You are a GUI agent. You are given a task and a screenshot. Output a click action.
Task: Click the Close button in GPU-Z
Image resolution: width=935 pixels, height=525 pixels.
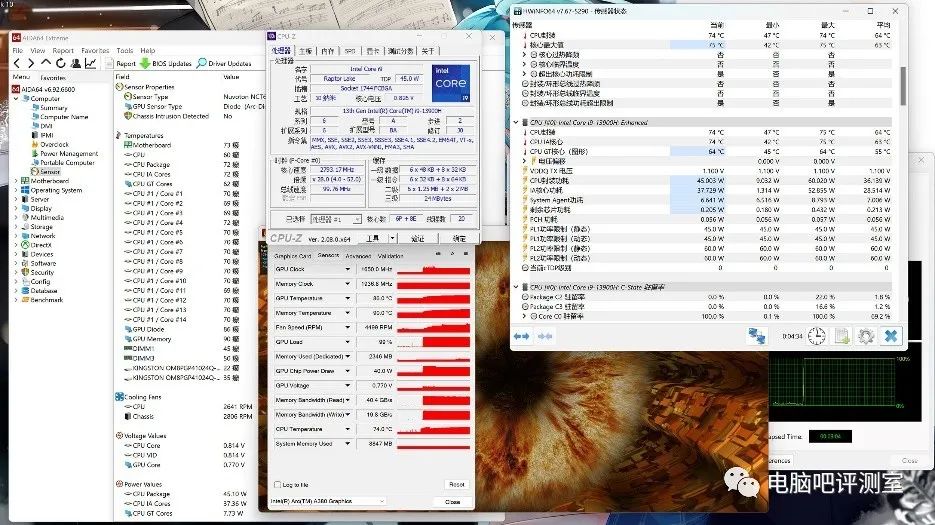click(x=453, y=502)
